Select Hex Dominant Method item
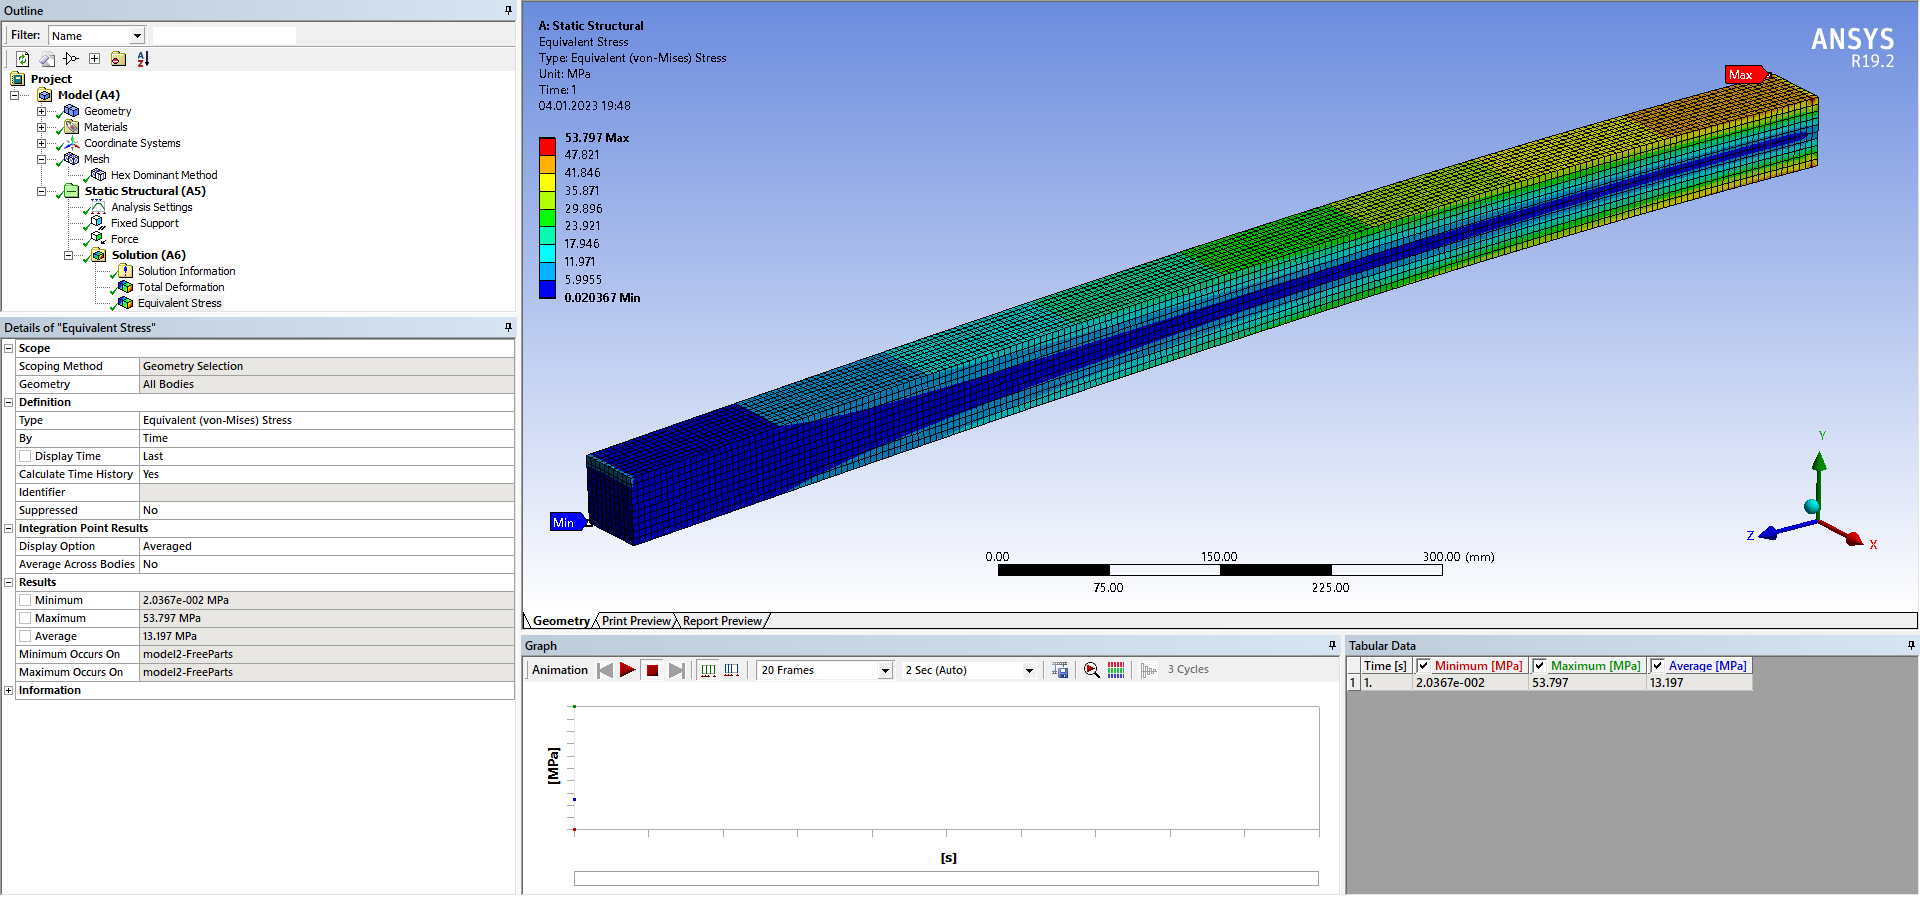The image size is (1920, 898). coord(164,175)
